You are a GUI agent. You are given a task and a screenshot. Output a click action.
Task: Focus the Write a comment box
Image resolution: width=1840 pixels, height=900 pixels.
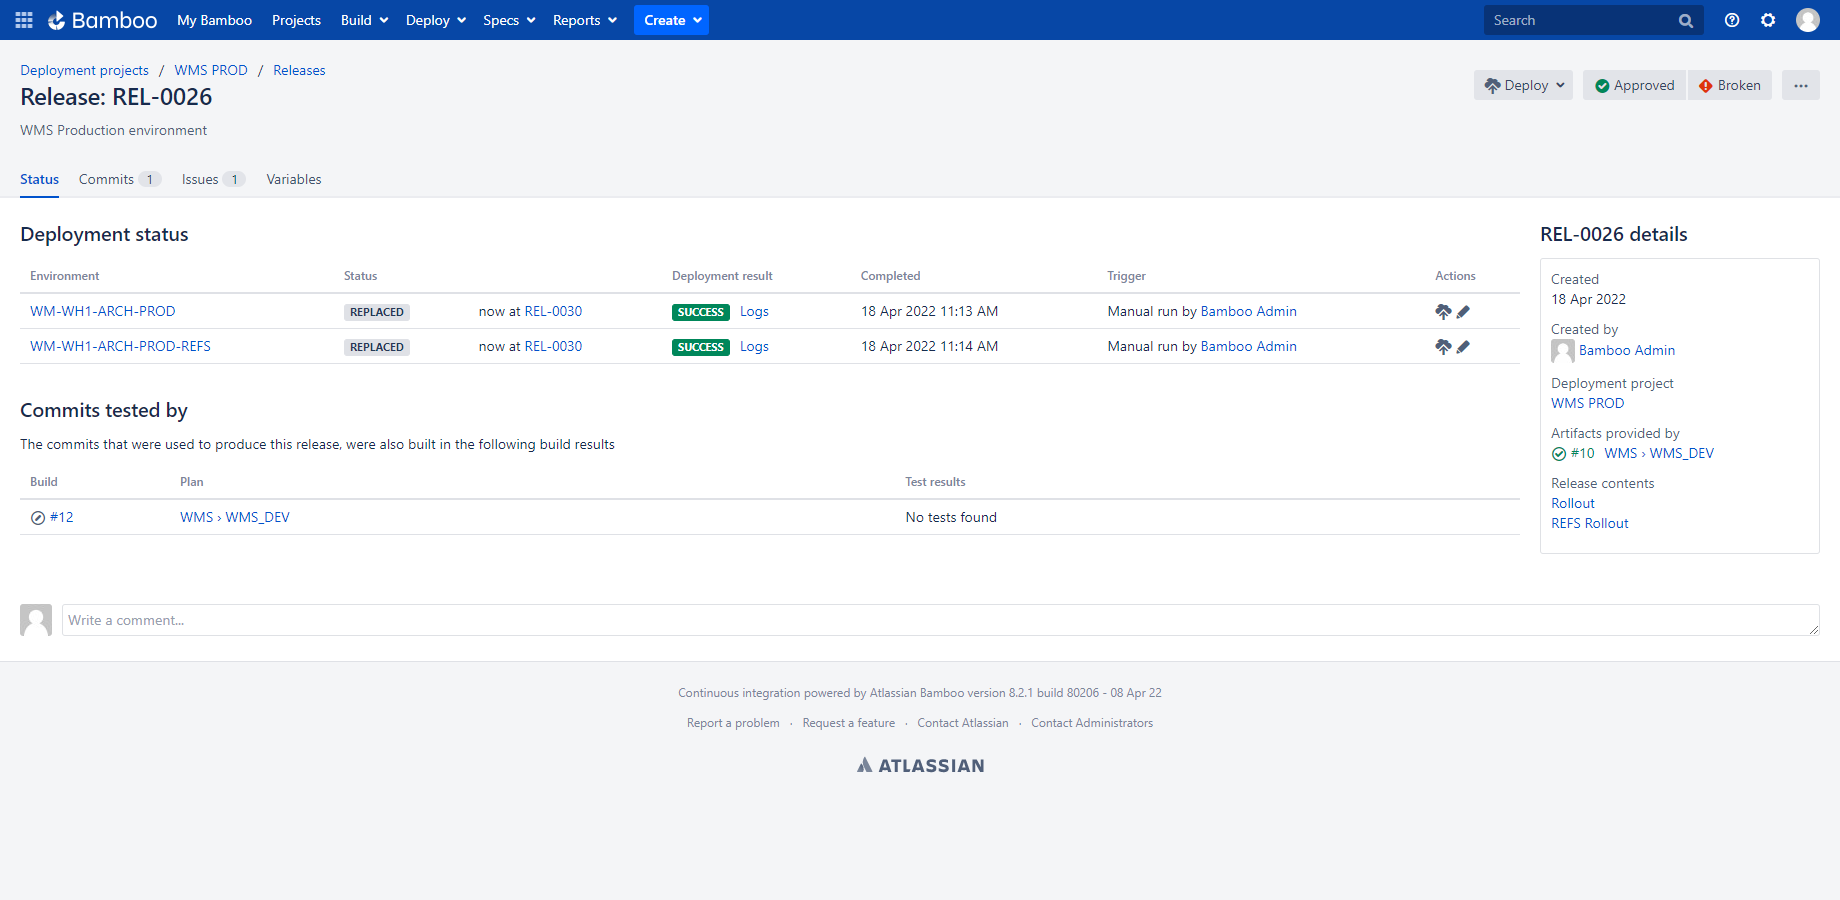pyautogui.click(x=941, y=620)
